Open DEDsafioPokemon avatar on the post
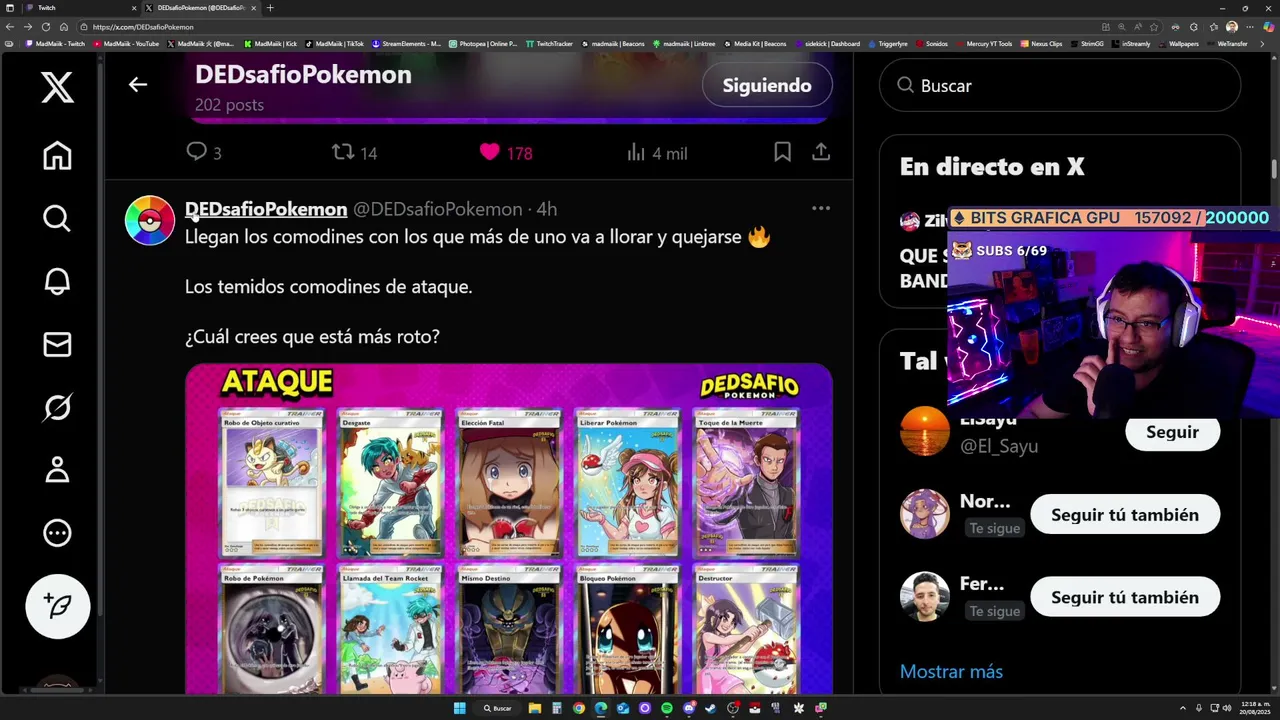Screen dimensions: 1280x720 tap(150, 220)
